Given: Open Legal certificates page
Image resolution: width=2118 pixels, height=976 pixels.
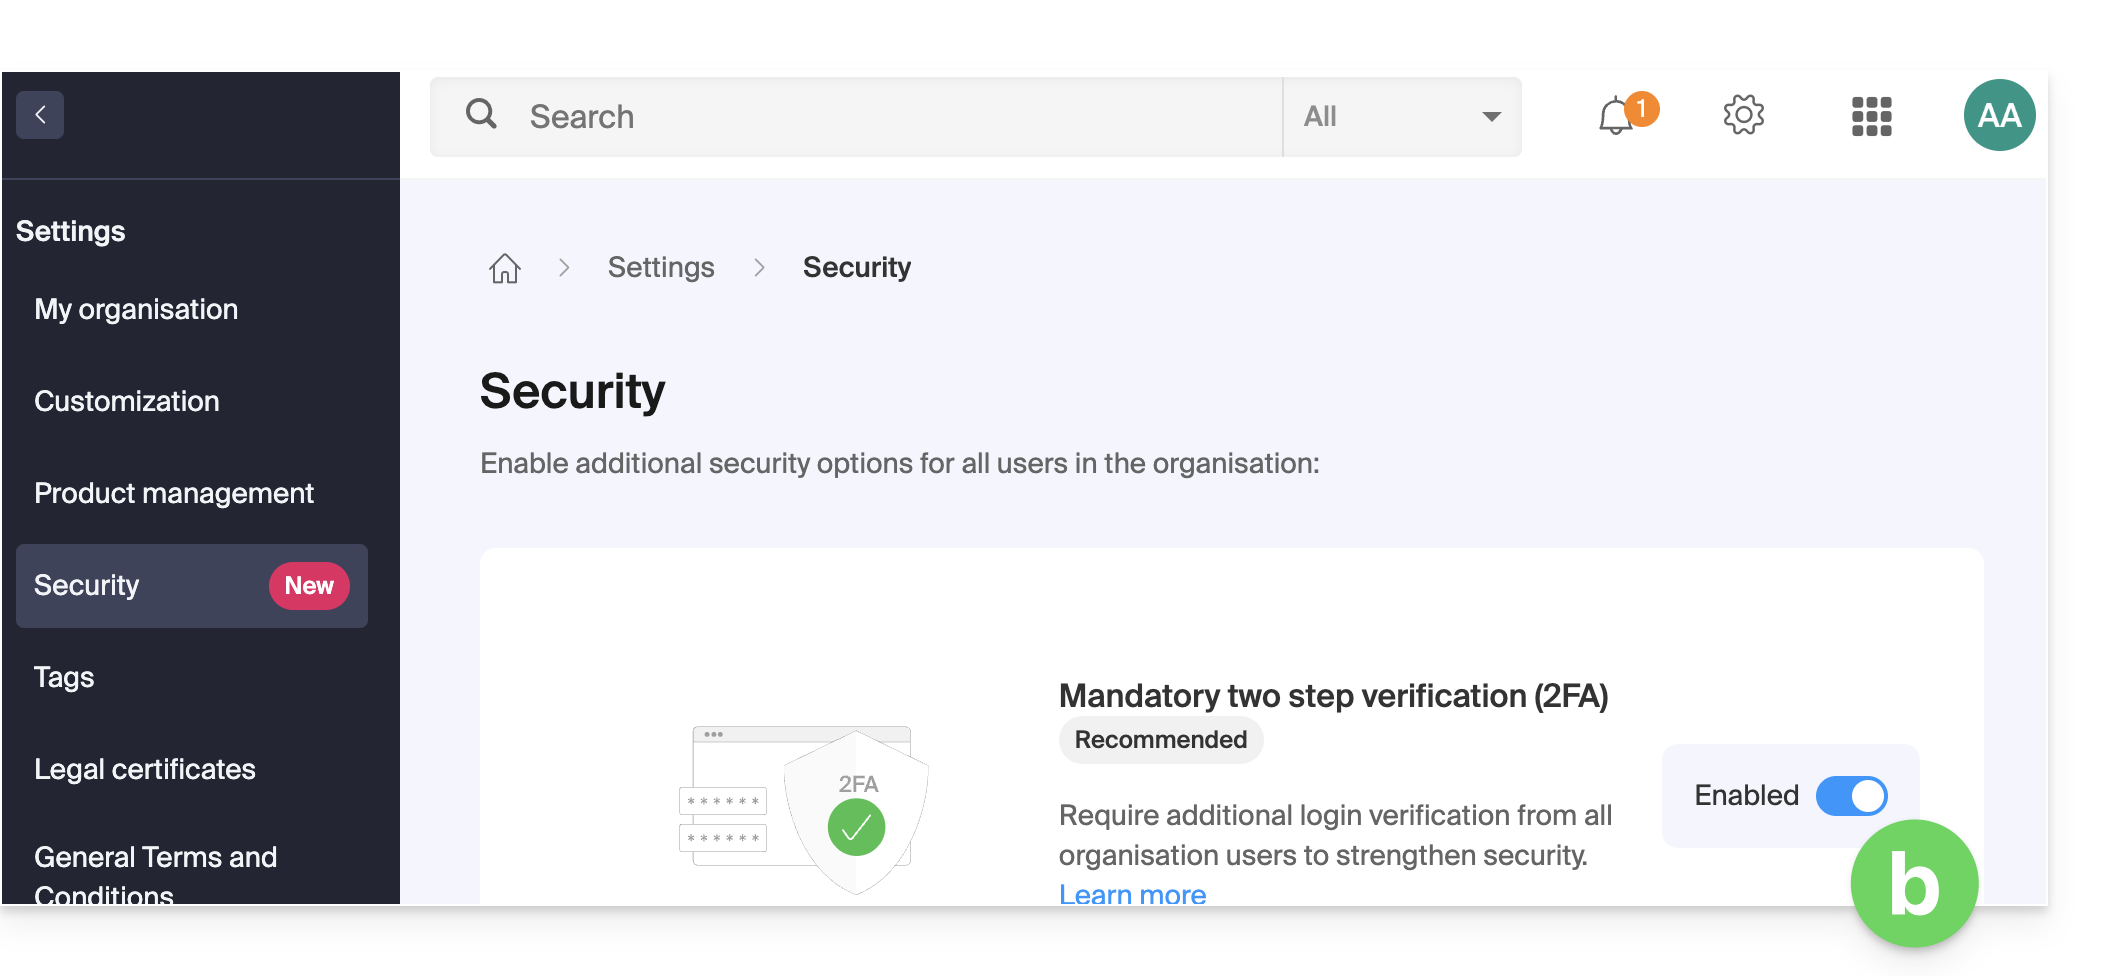Looking at the screenshot, I should [x=145, y=769].
